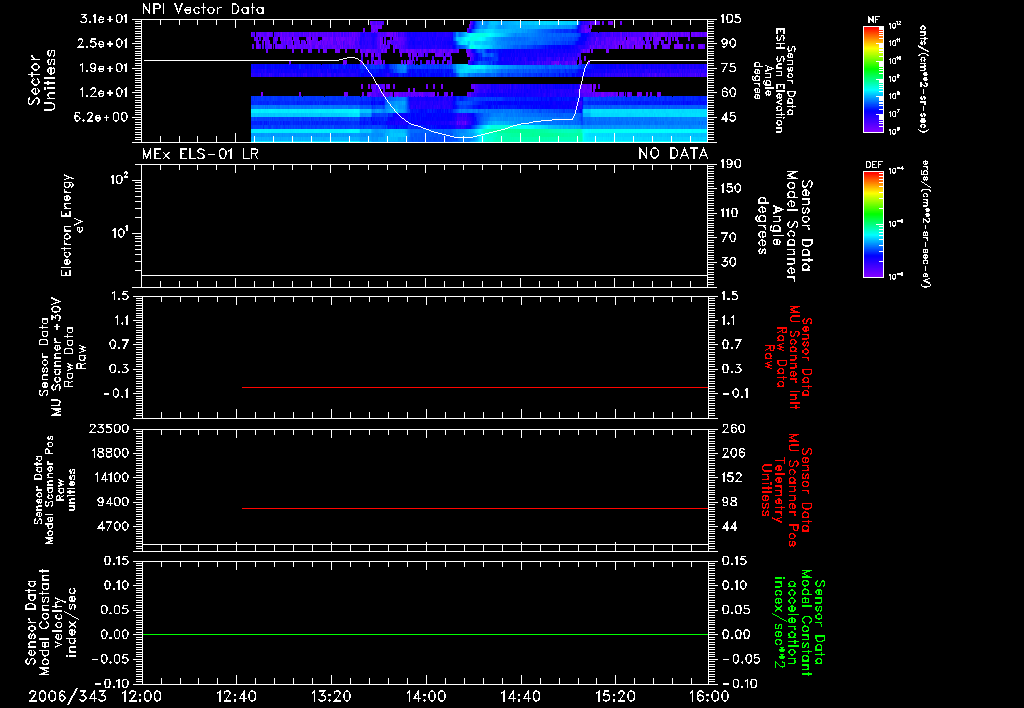Click the 'cnts/(cm**2-sr-sec)' units label

point(923,78)
